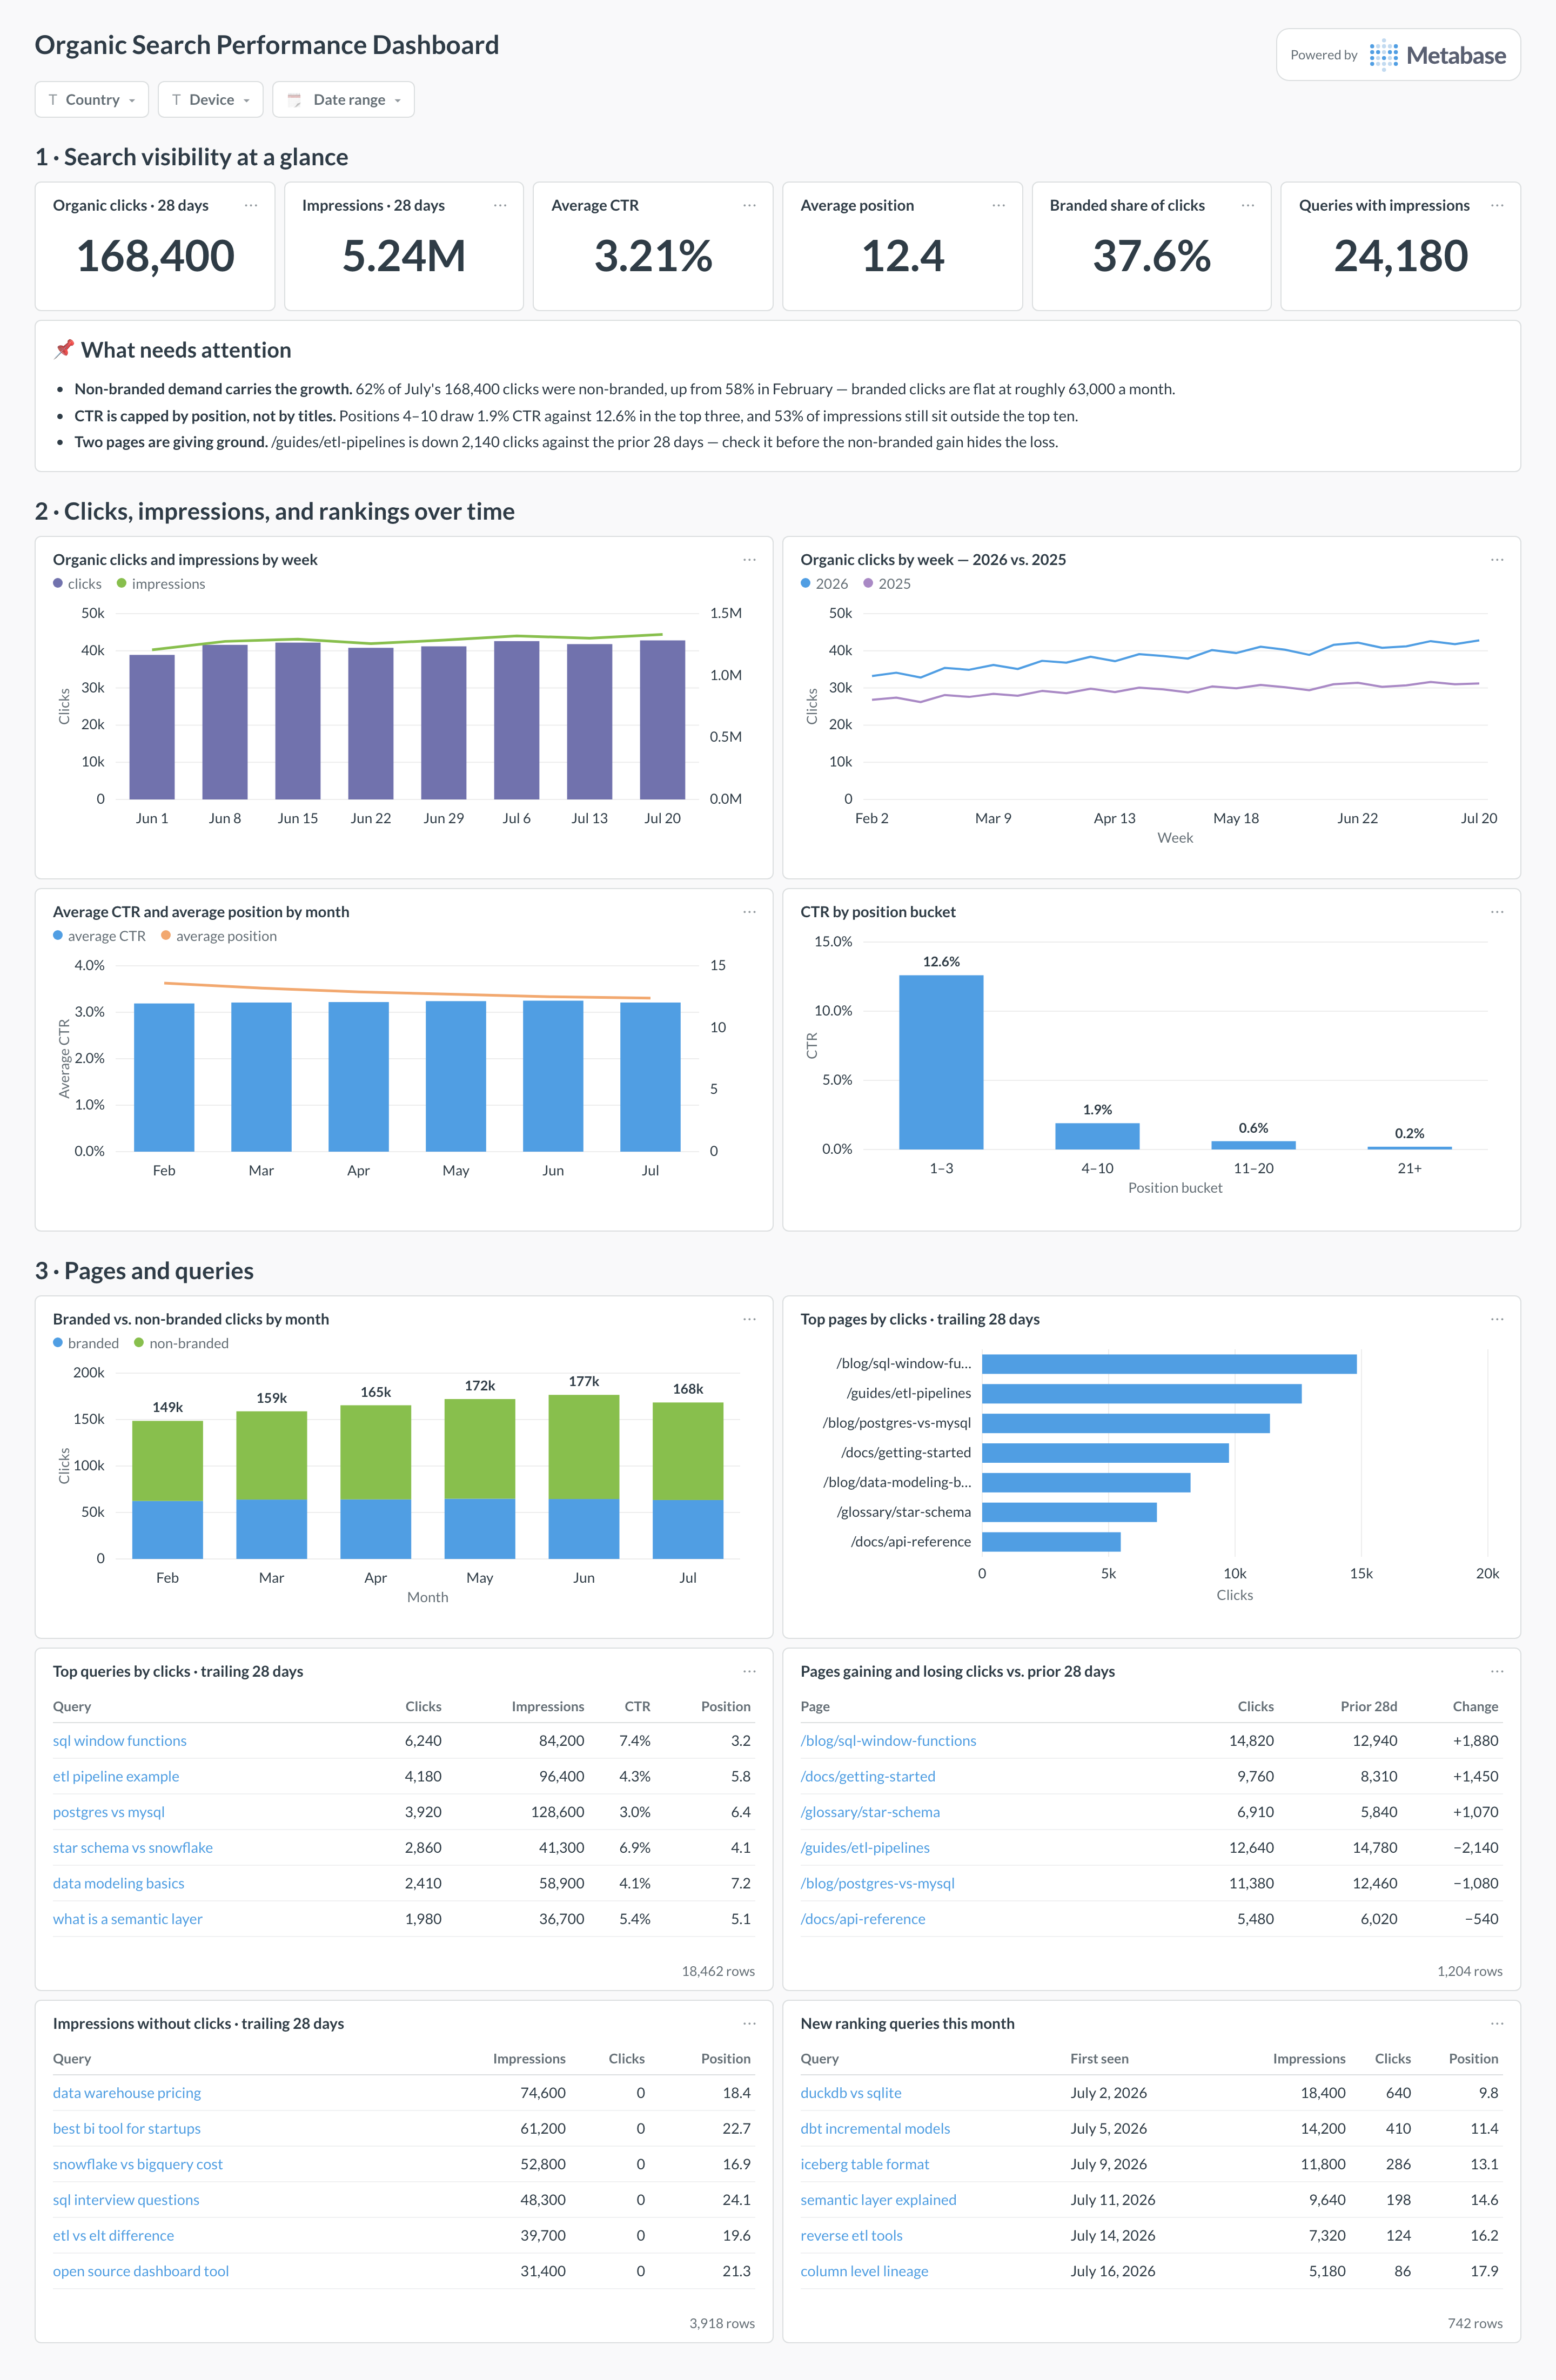The image size is (1556, 2380).
Task: Toggle the impressions series in weekly chart legend
Action: 161,584
